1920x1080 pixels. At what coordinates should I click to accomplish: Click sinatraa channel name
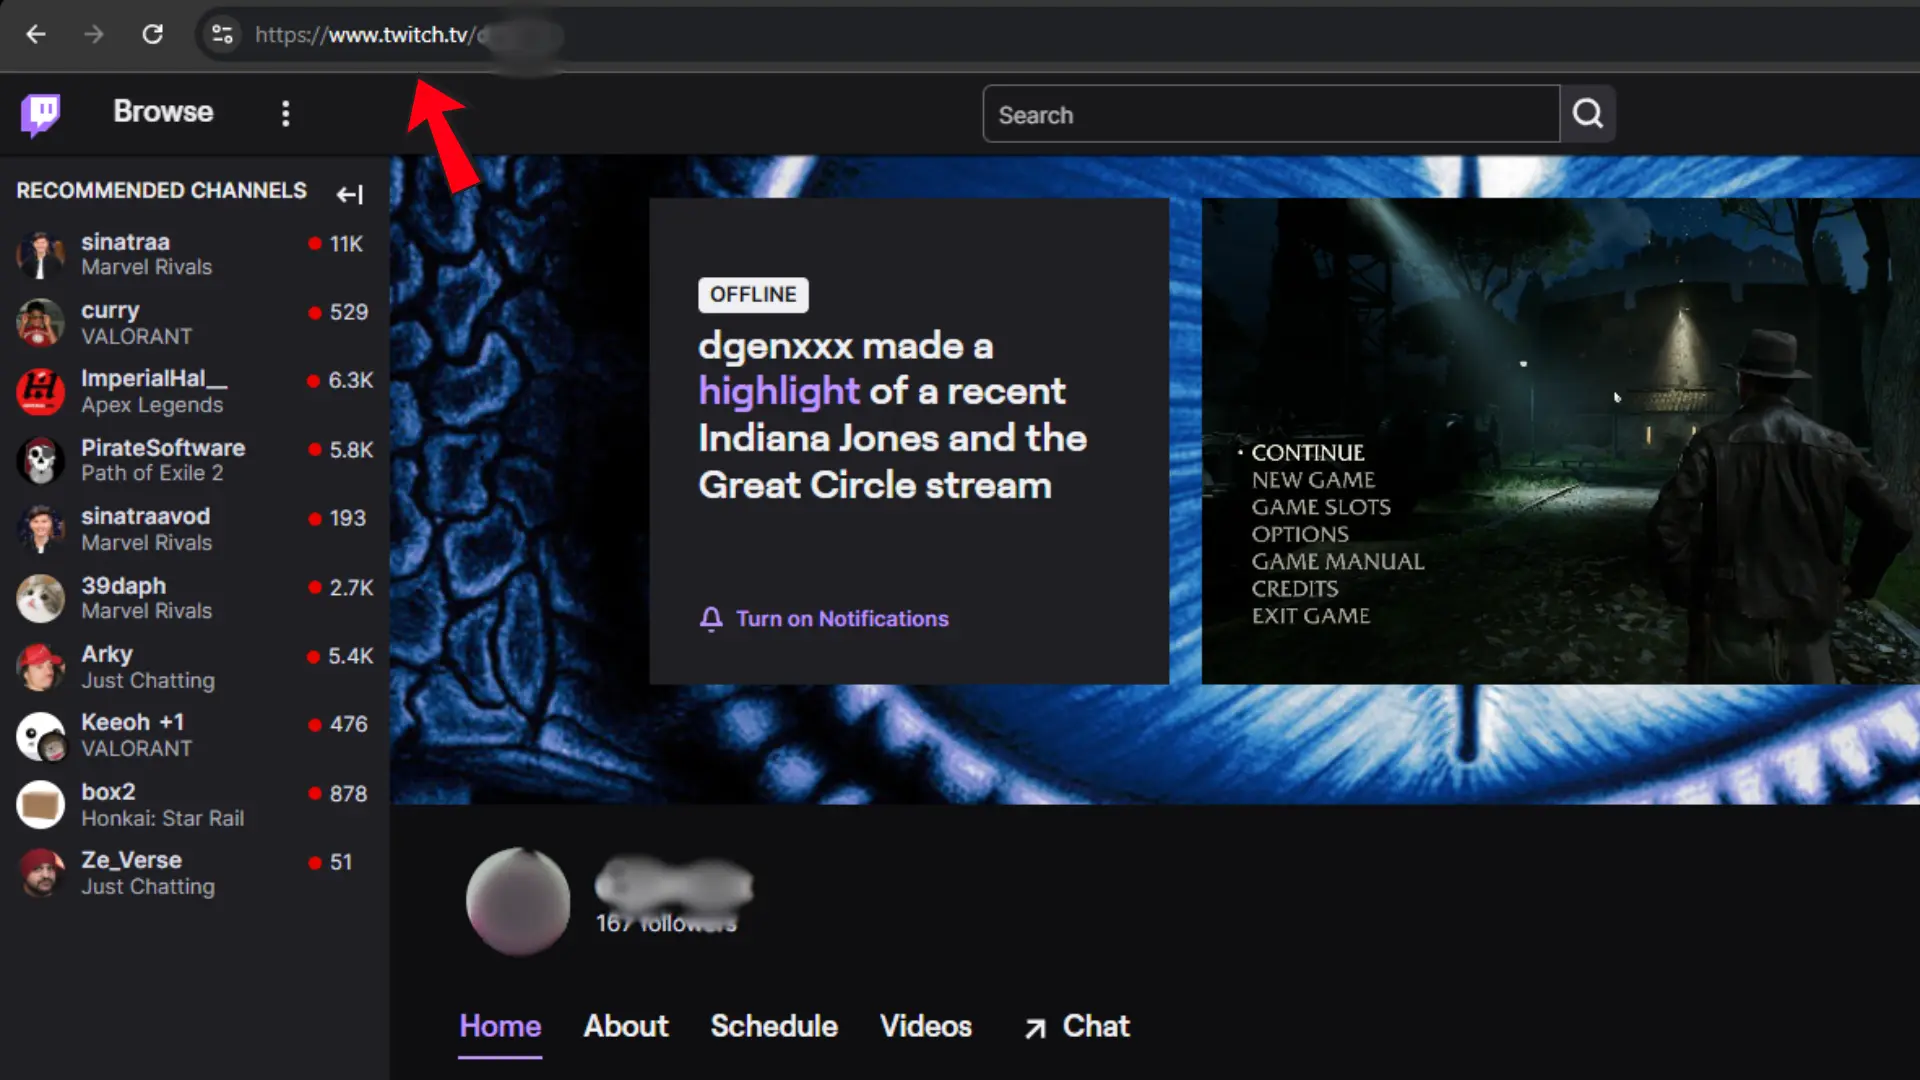coord(125,242)
